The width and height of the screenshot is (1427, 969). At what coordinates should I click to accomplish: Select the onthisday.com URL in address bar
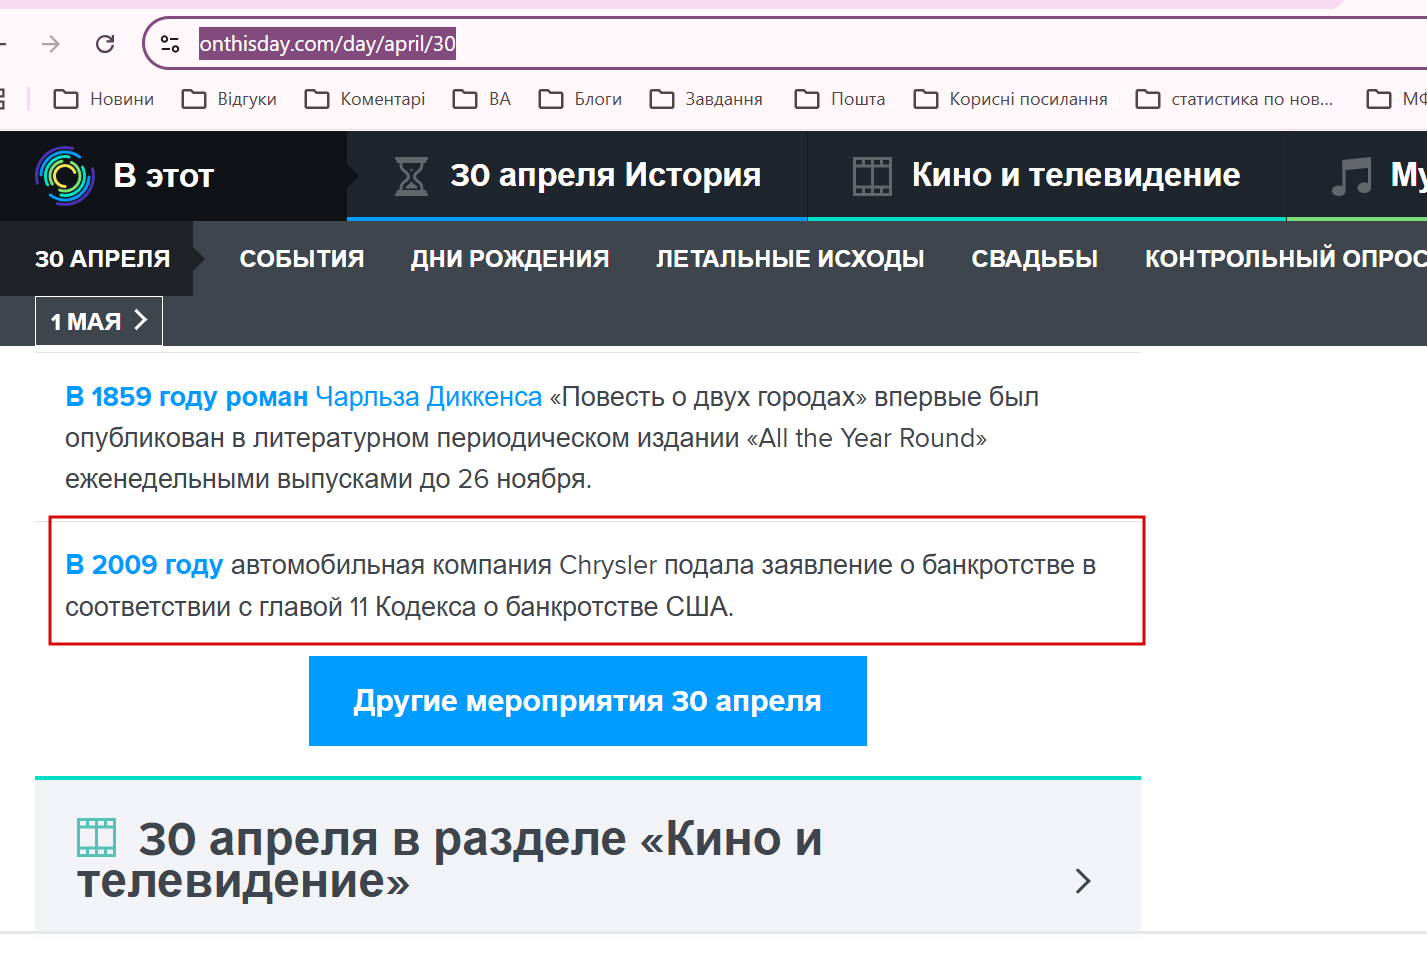(x=327, y=44)
